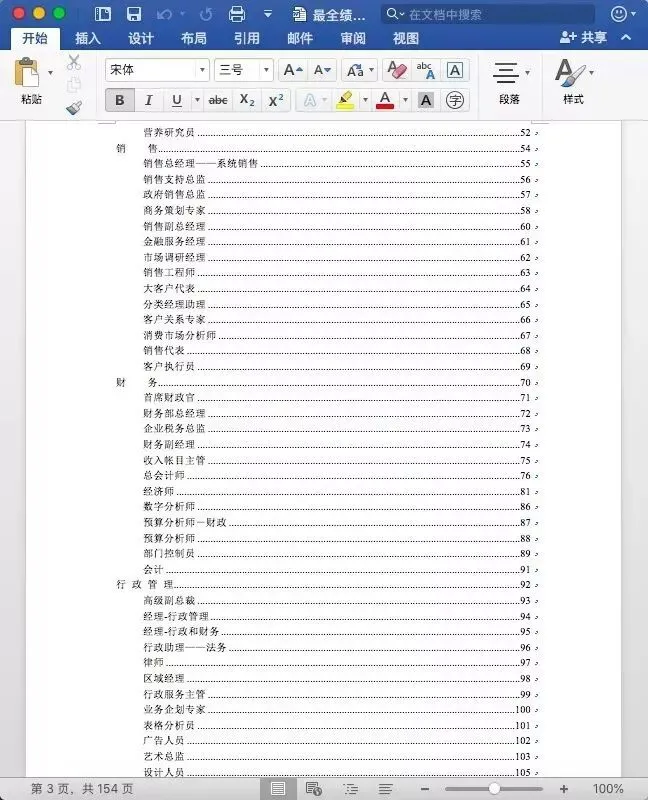The height and width of the screenshot is (800, 648).
Task: Click the Clear Formatting eraser icon
Action: tap(397, 70)
